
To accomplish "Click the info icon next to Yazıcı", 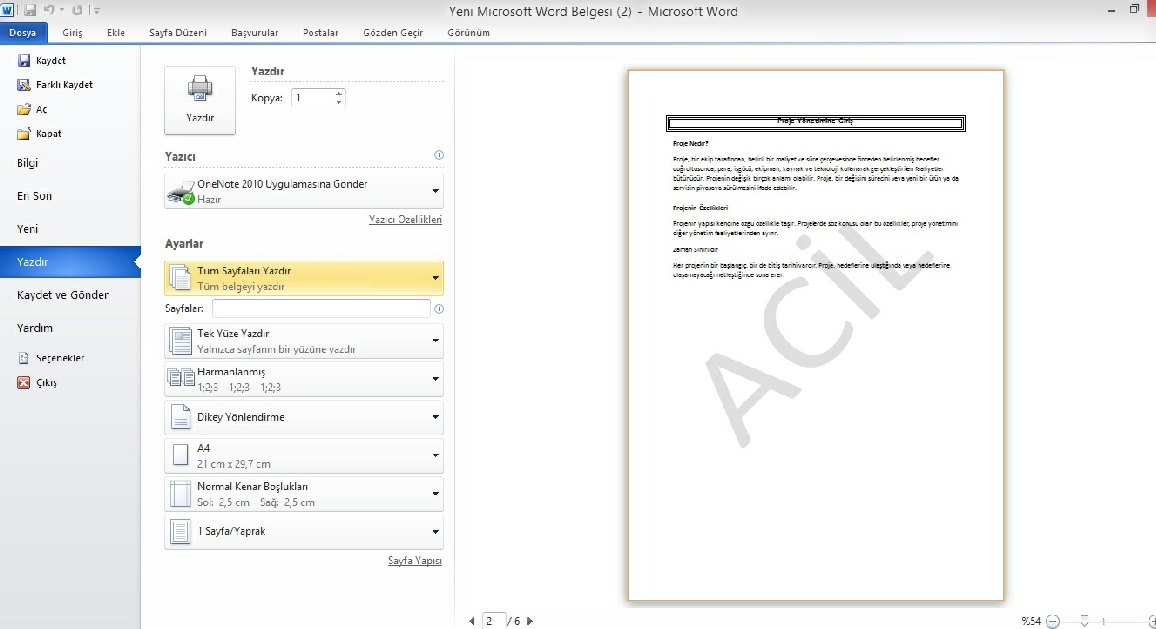I will pos(439,155).
